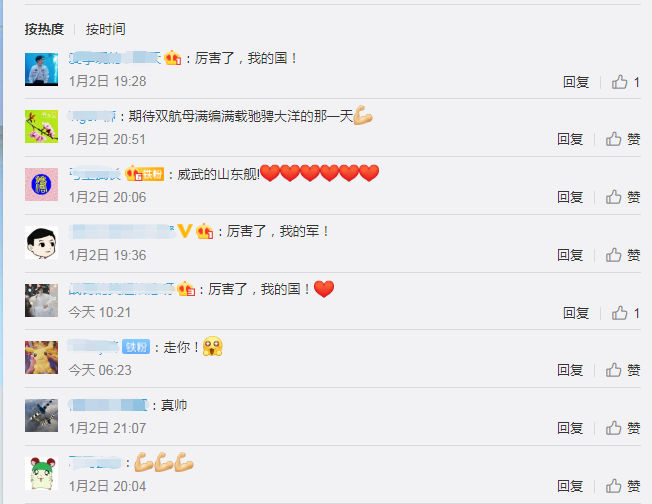Open the flower avatar profile
Image resolution: width=652 pixels, height=504 pixels.
coord(42,126)
